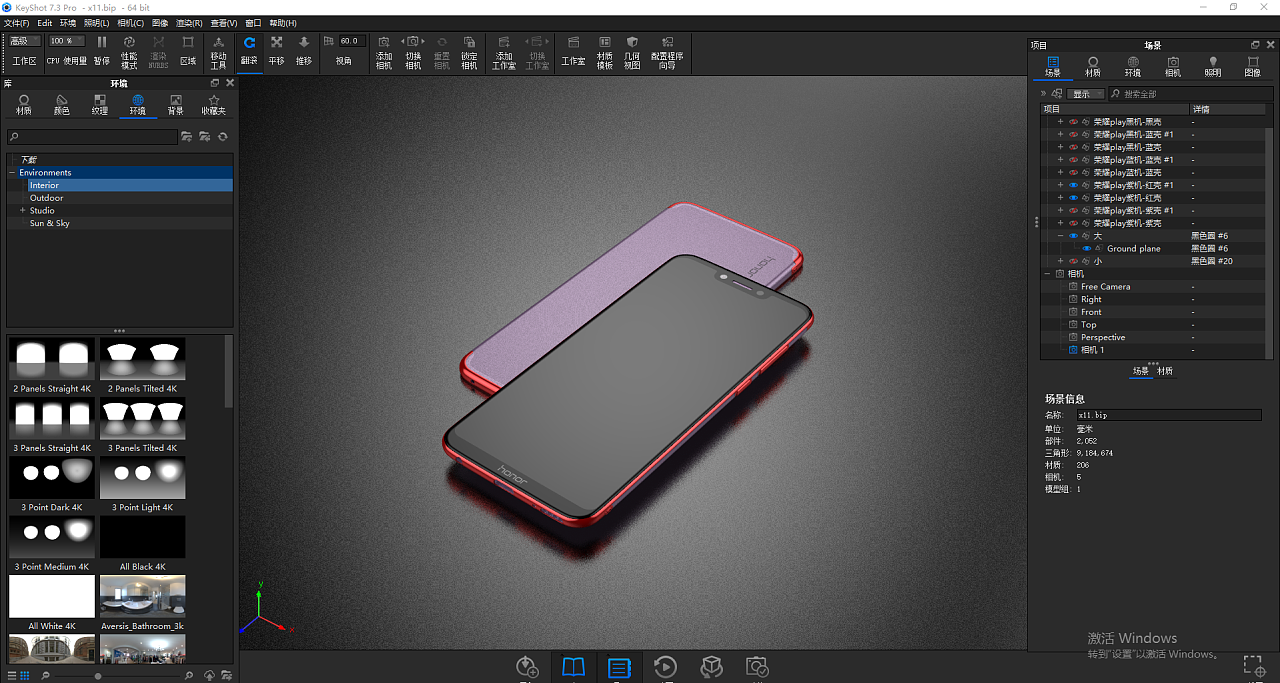
Task: Hide the 大 group
Action: pos(1073,236)
